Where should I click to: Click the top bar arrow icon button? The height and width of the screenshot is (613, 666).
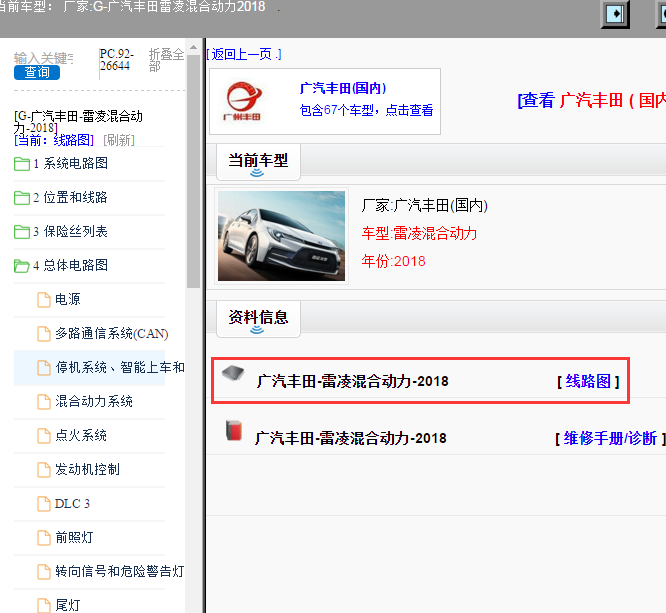pyautogui.click(x=615, y=14)
